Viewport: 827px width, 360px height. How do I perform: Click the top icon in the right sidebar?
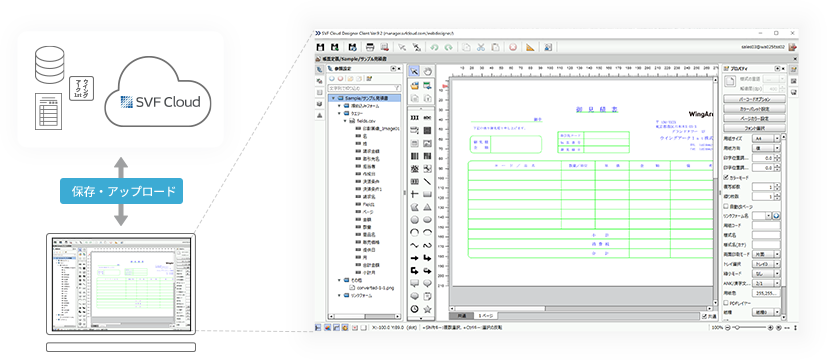click(x=793, y=70)
